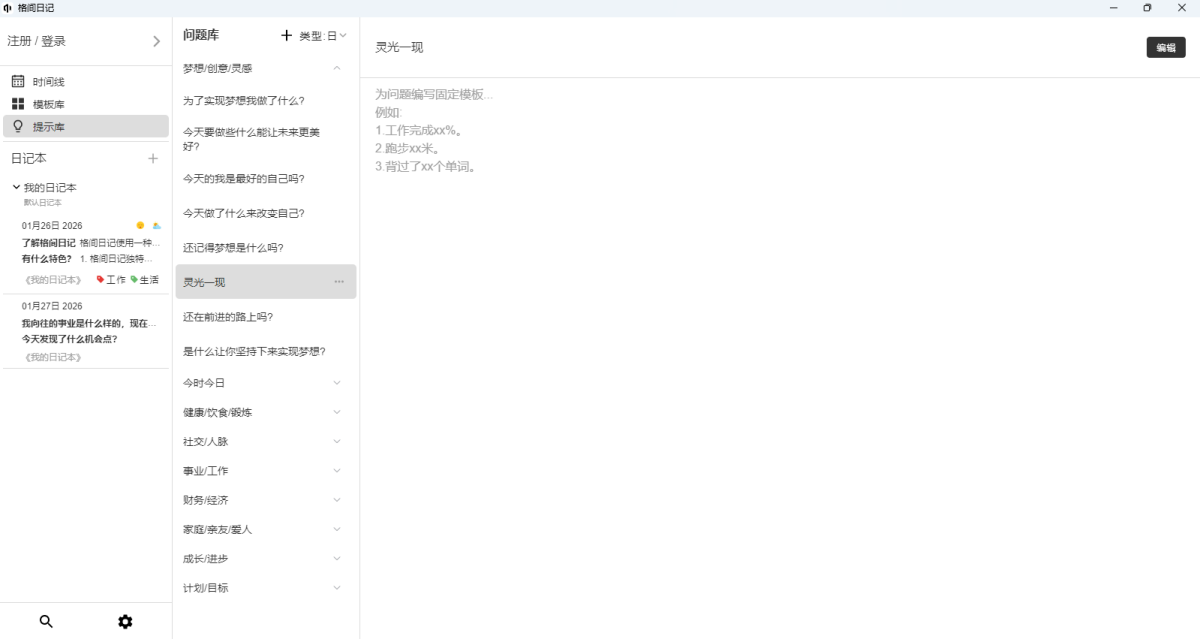Screen dimensions: 1200x639
Task: Open the 类型 dropdown filter
Action: click(323, 36)
